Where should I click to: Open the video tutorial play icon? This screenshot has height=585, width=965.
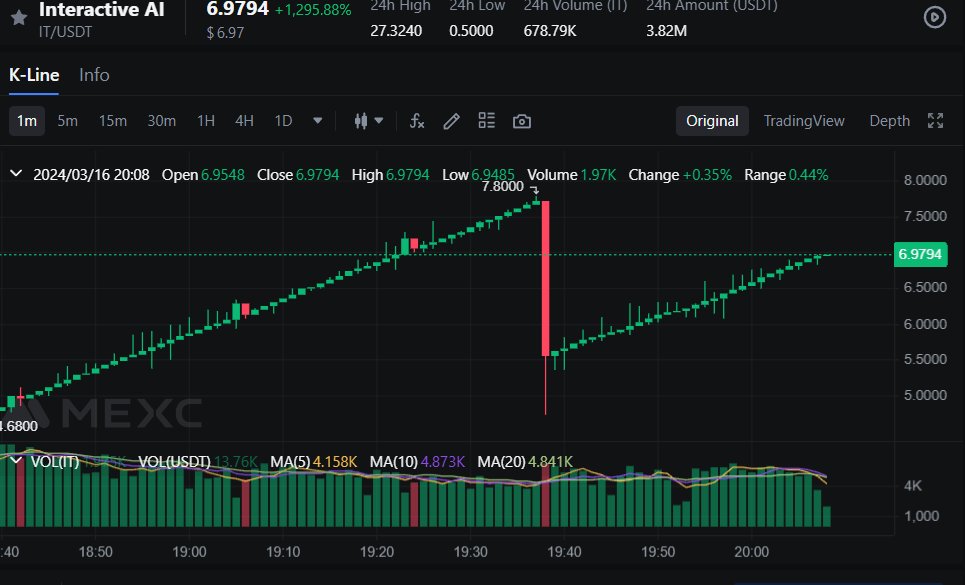934,18
